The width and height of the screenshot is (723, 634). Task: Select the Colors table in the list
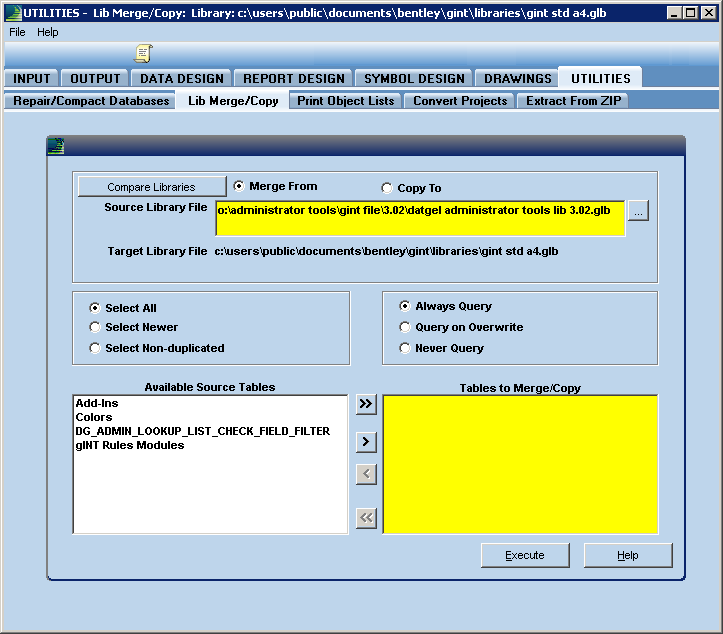click(94, 417)
